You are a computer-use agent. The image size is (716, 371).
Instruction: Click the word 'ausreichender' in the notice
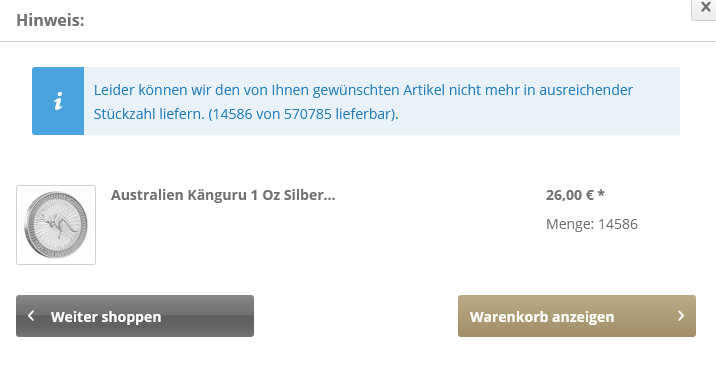tap(586, 90)
